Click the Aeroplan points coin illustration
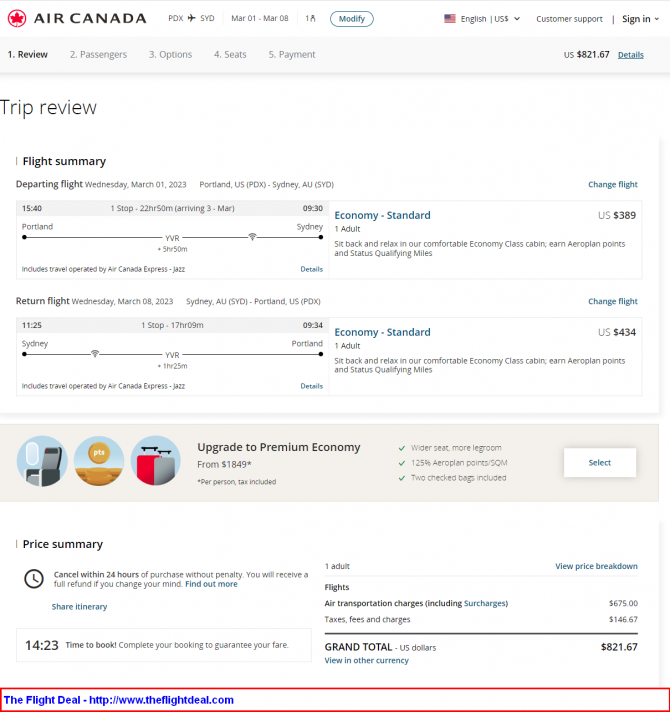 coord(99,461)
